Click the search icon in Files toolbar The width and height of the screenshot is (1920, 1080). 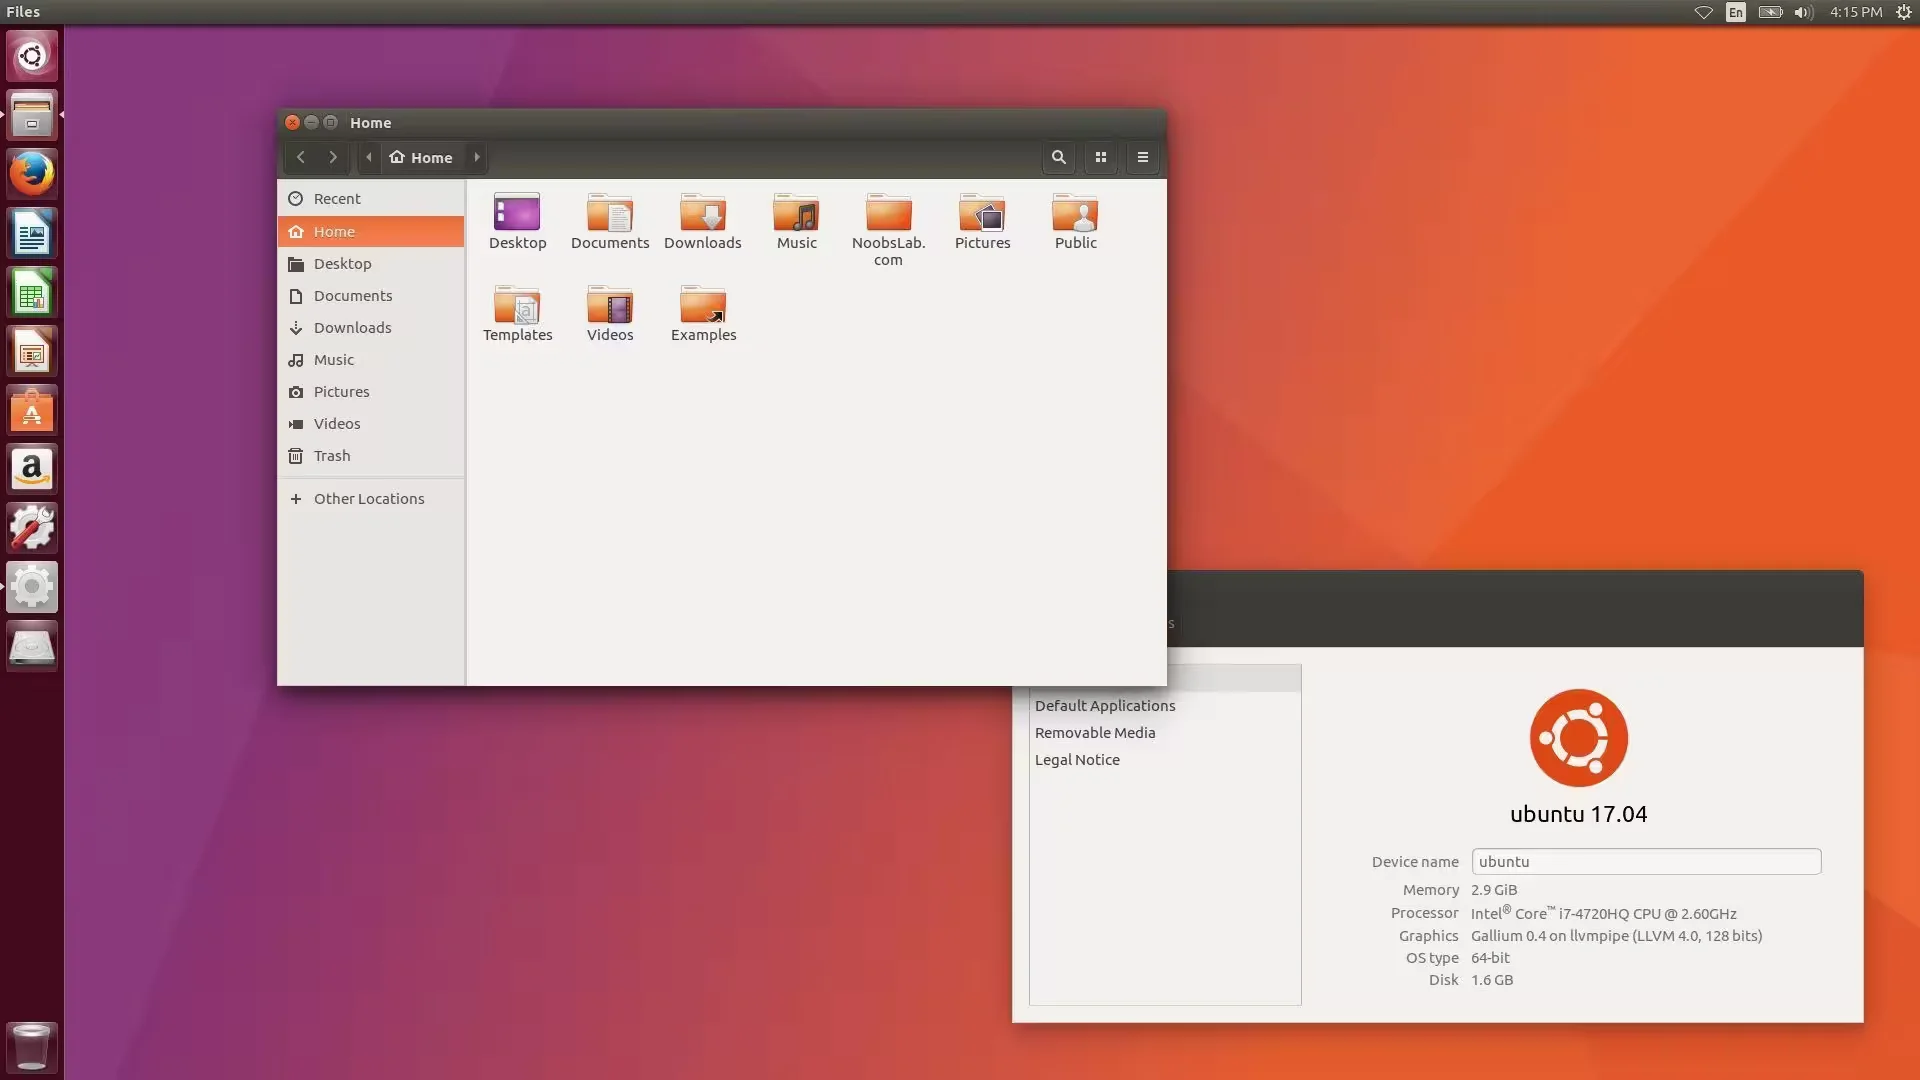(1058, 157)
